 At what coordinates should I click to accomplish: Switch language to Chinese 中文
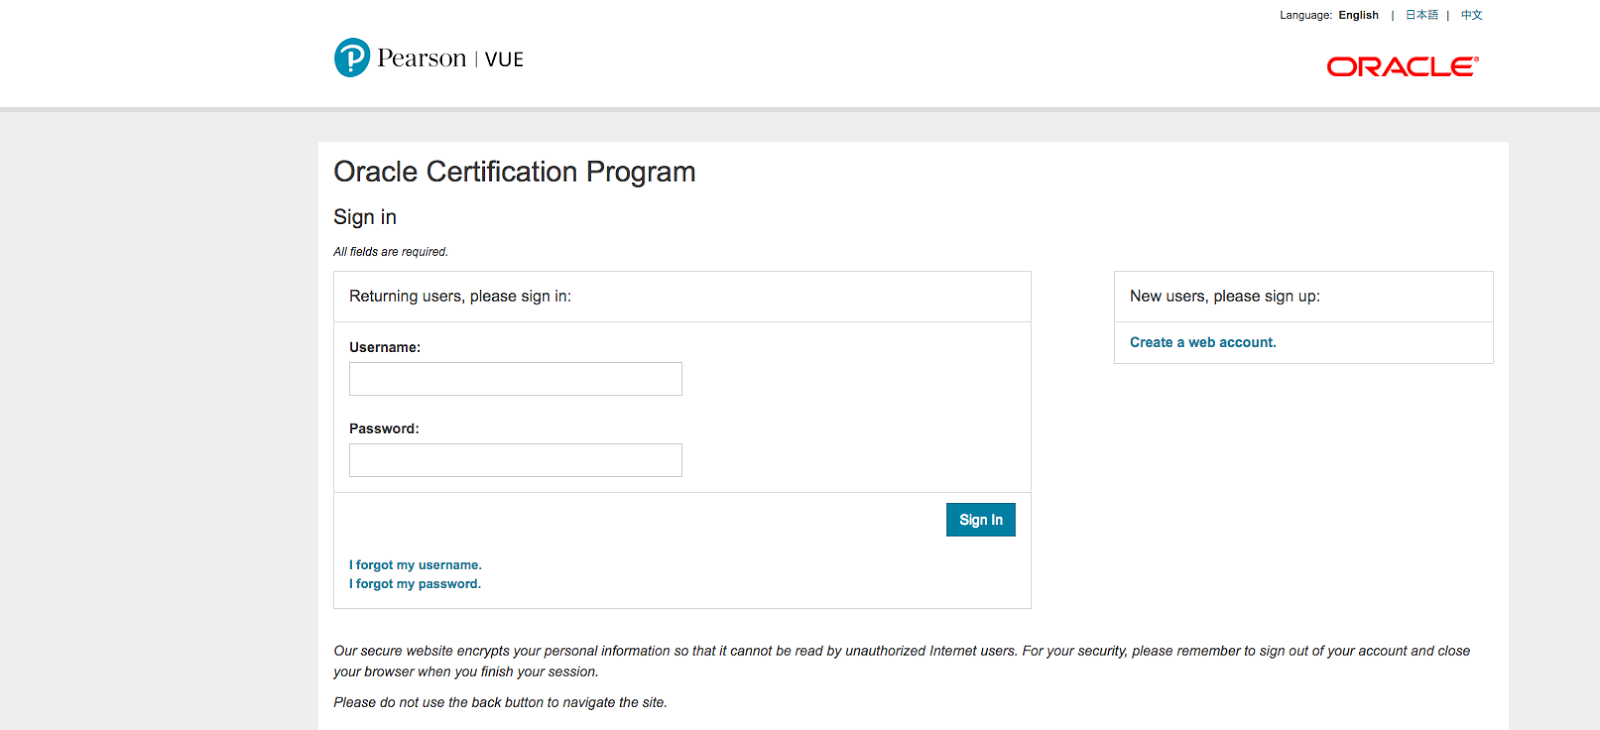(1471, 15)
